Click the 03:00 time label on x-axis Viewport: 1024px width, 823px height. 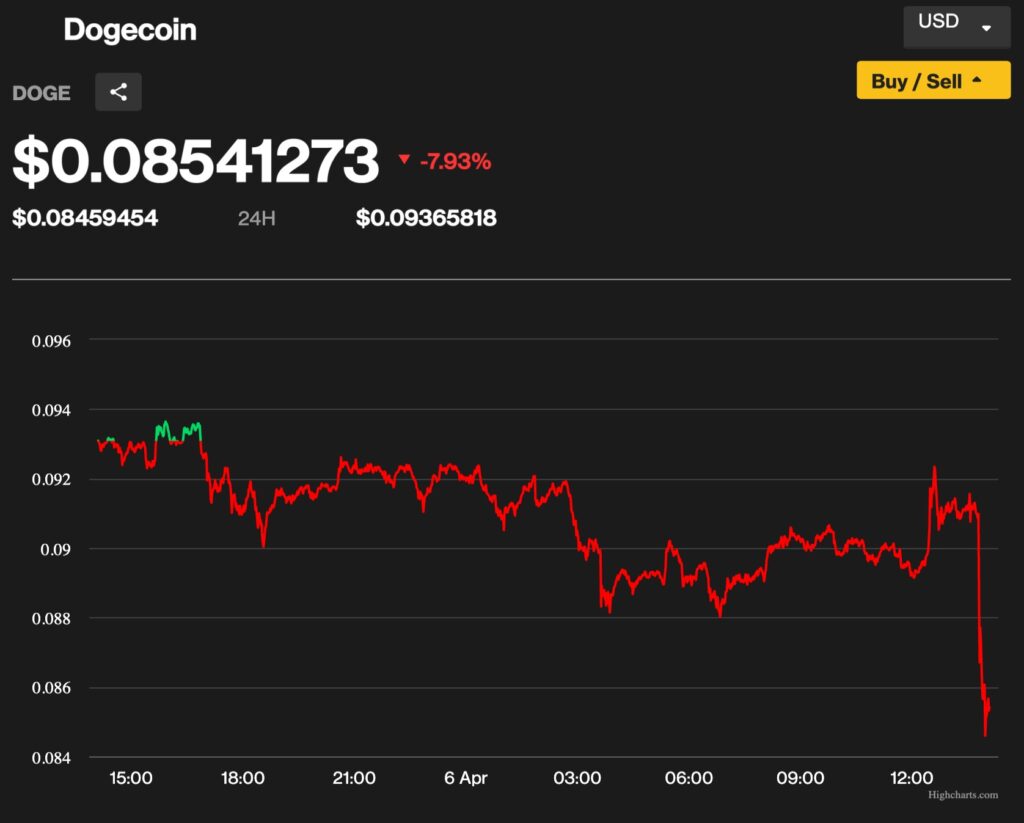[x=577, y=778]
